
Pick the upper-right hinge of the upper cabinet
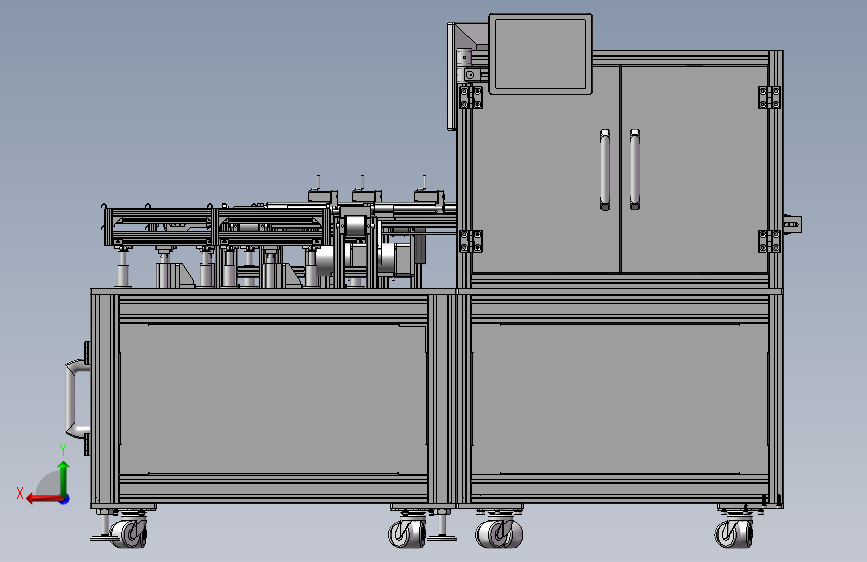(769, 97)
